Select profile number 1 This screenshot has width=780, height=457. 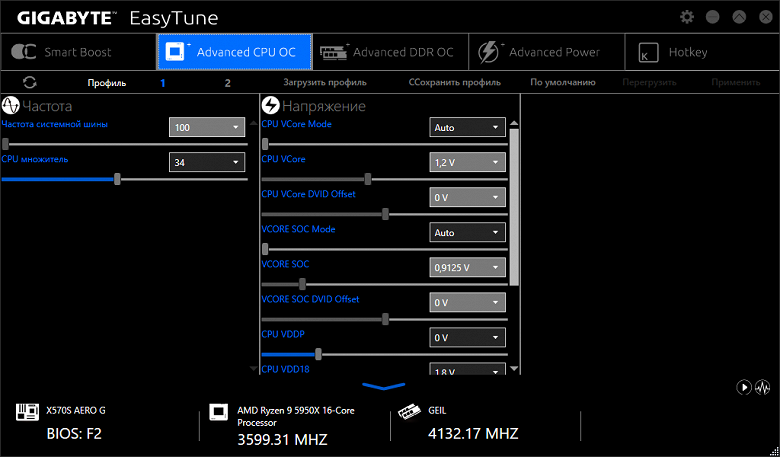[x=163, y=83]
